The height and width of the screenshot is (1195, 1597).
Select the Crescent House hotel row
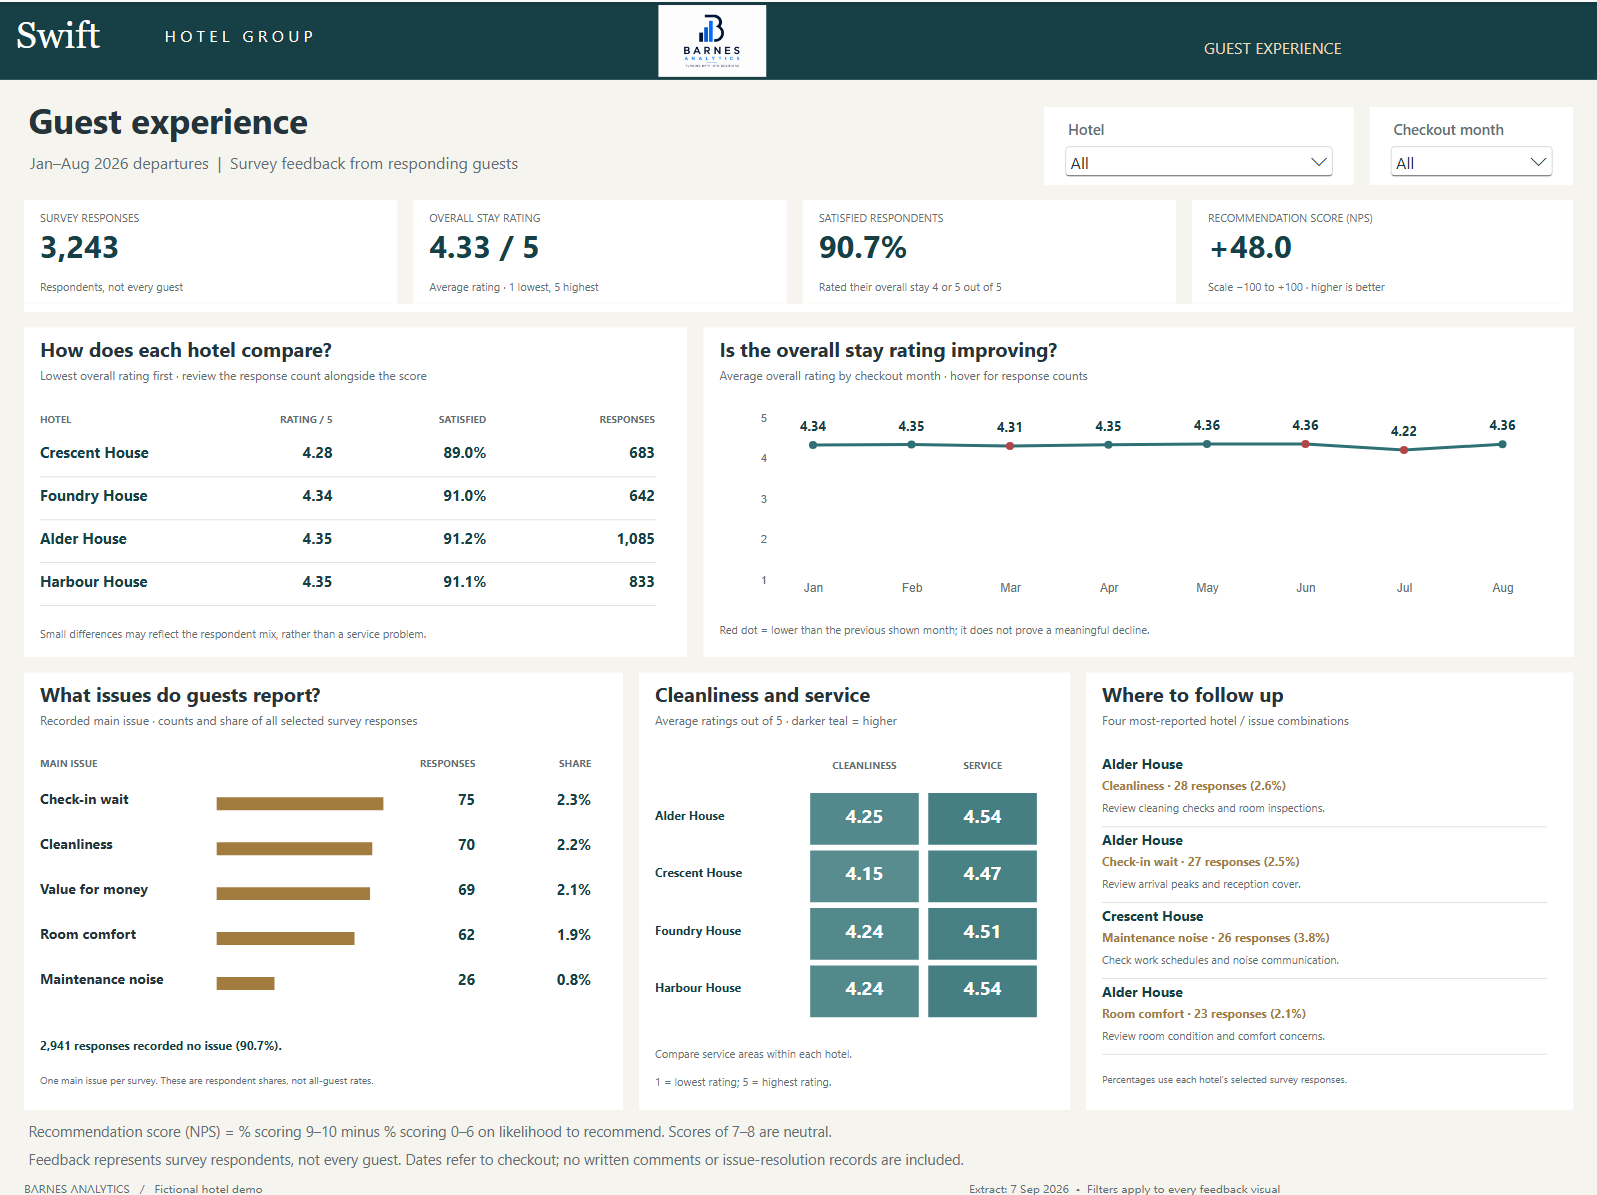347,453
